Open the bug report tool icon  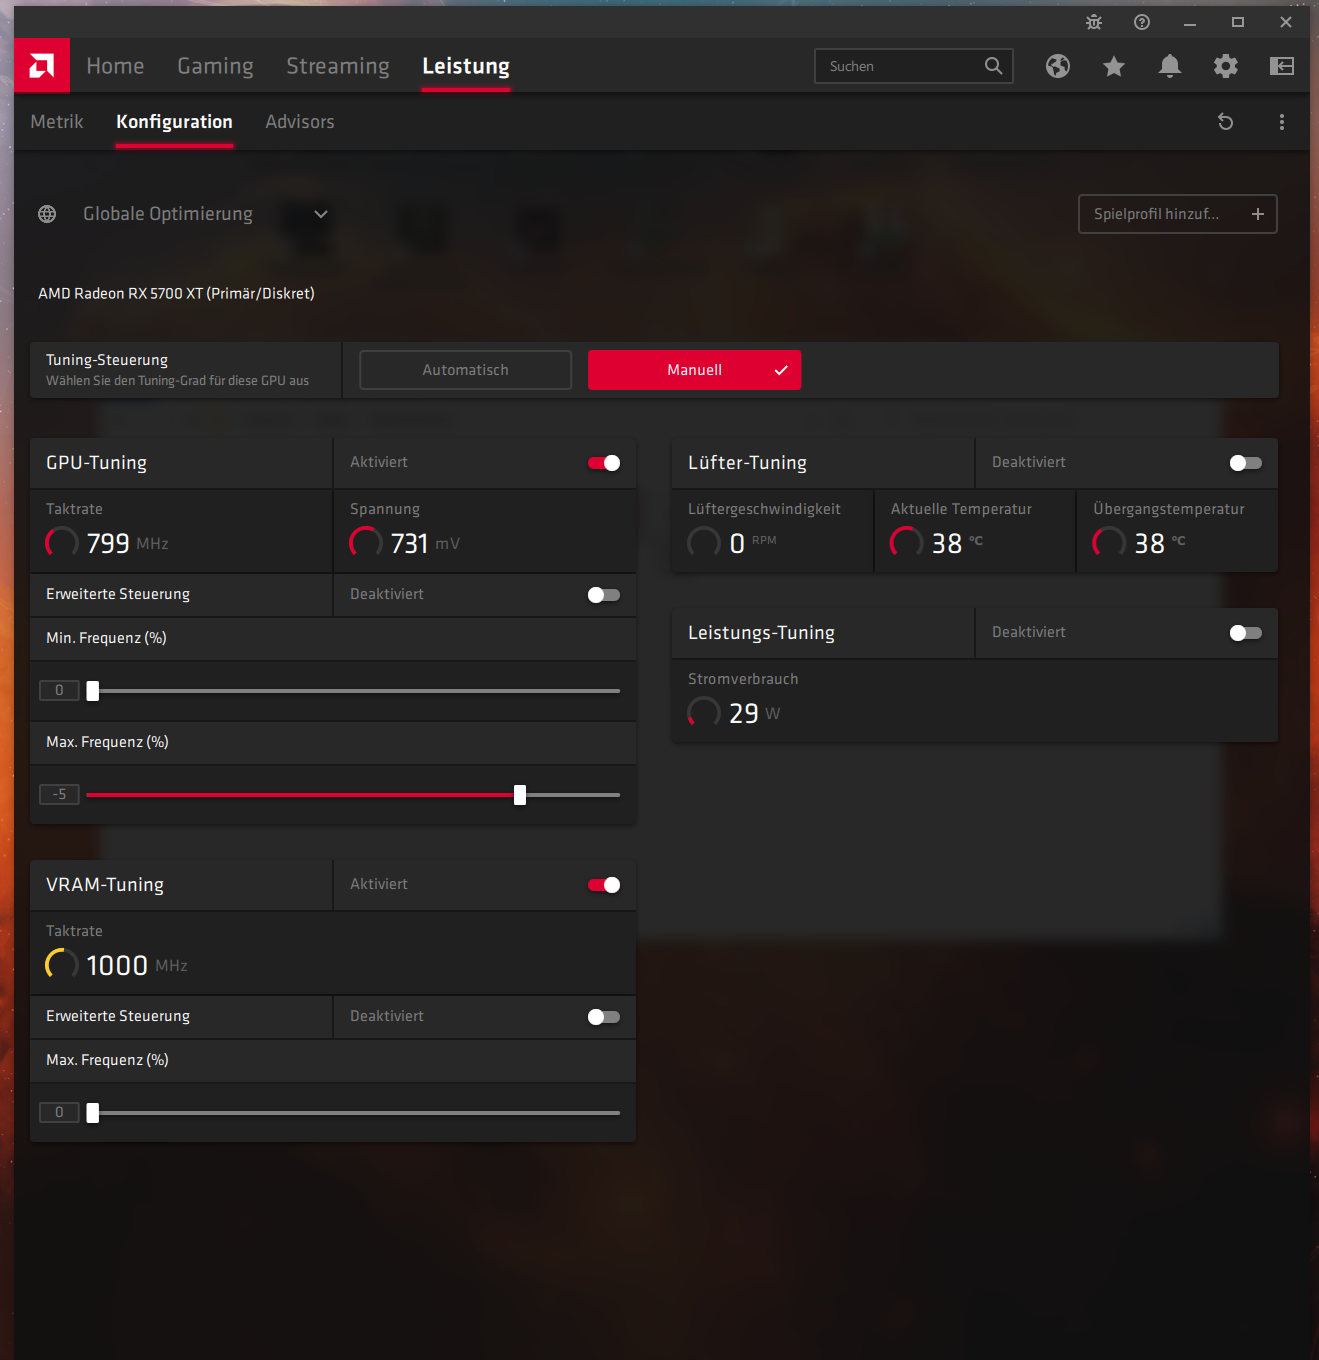[1094, 22]
